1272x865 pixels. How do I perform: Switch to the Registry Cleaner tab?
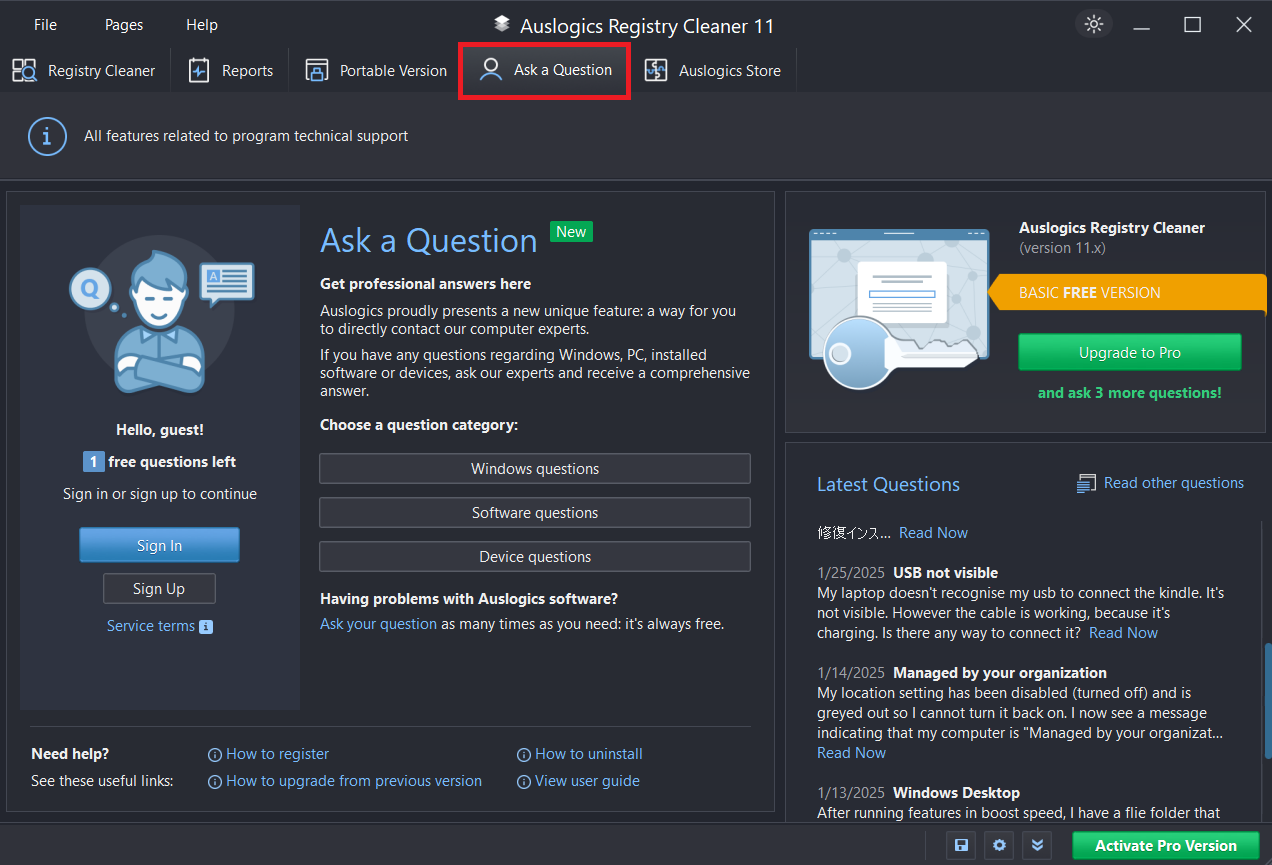tap(84, 70)
